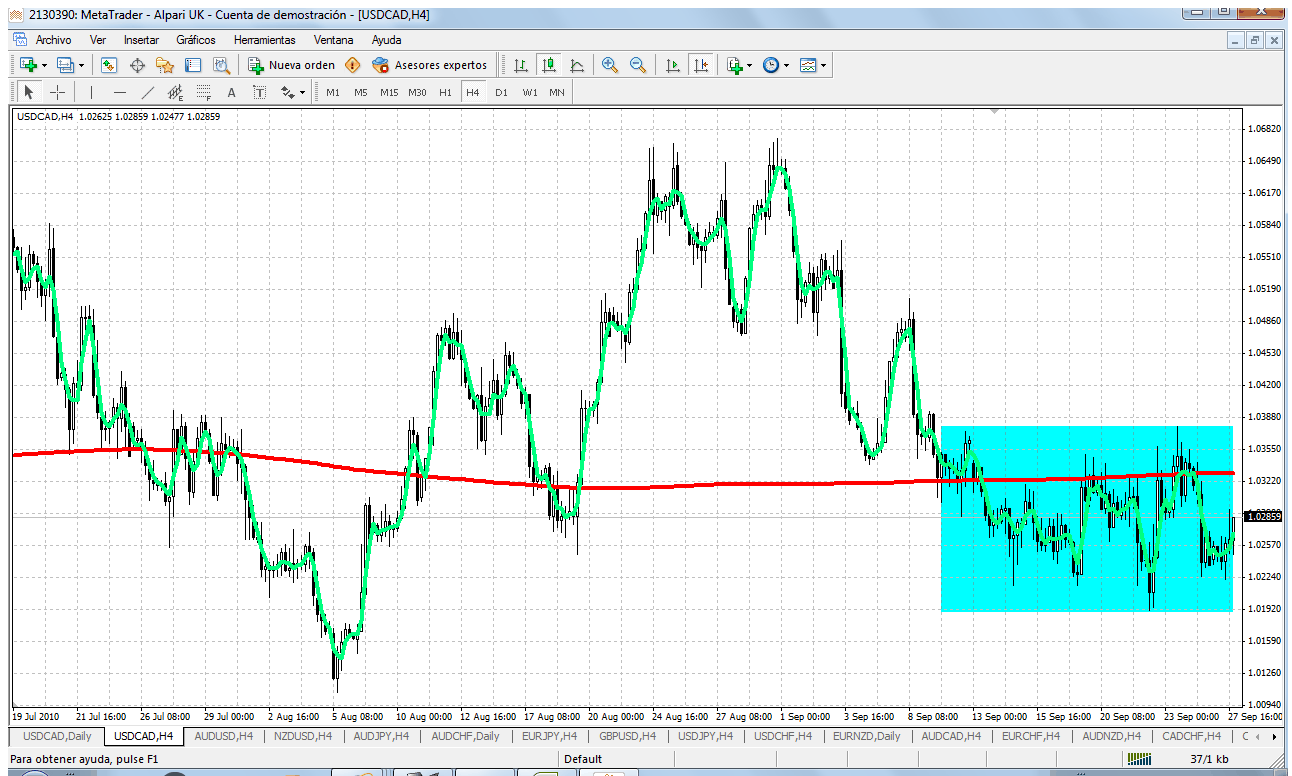The height and width of the screenshot is (776, 1292).
Task: Switch to the EURJPY,H4 chart tab
Action: (x=548, y=736)
